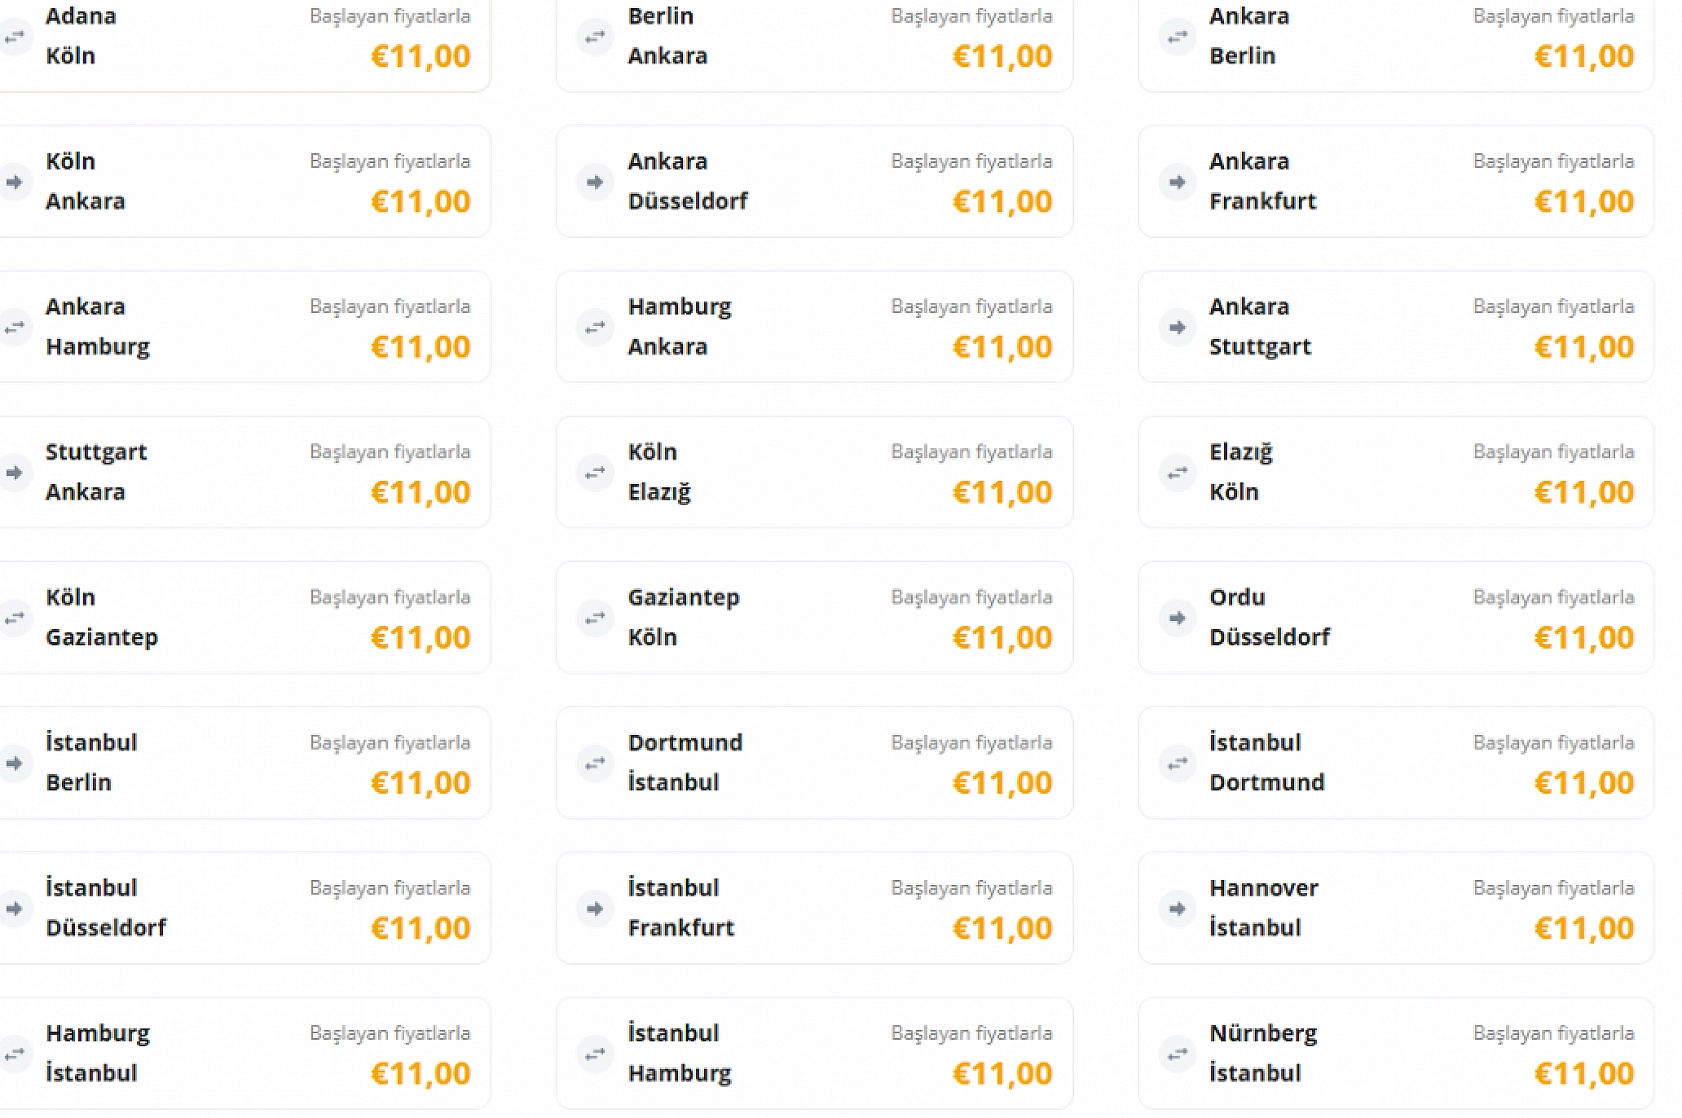The width and height of the screenshot is (1682, 1118).
Task: Click the round-trip icon for Nürnberg–İstanbul
Action: tap(1177, 1053)
